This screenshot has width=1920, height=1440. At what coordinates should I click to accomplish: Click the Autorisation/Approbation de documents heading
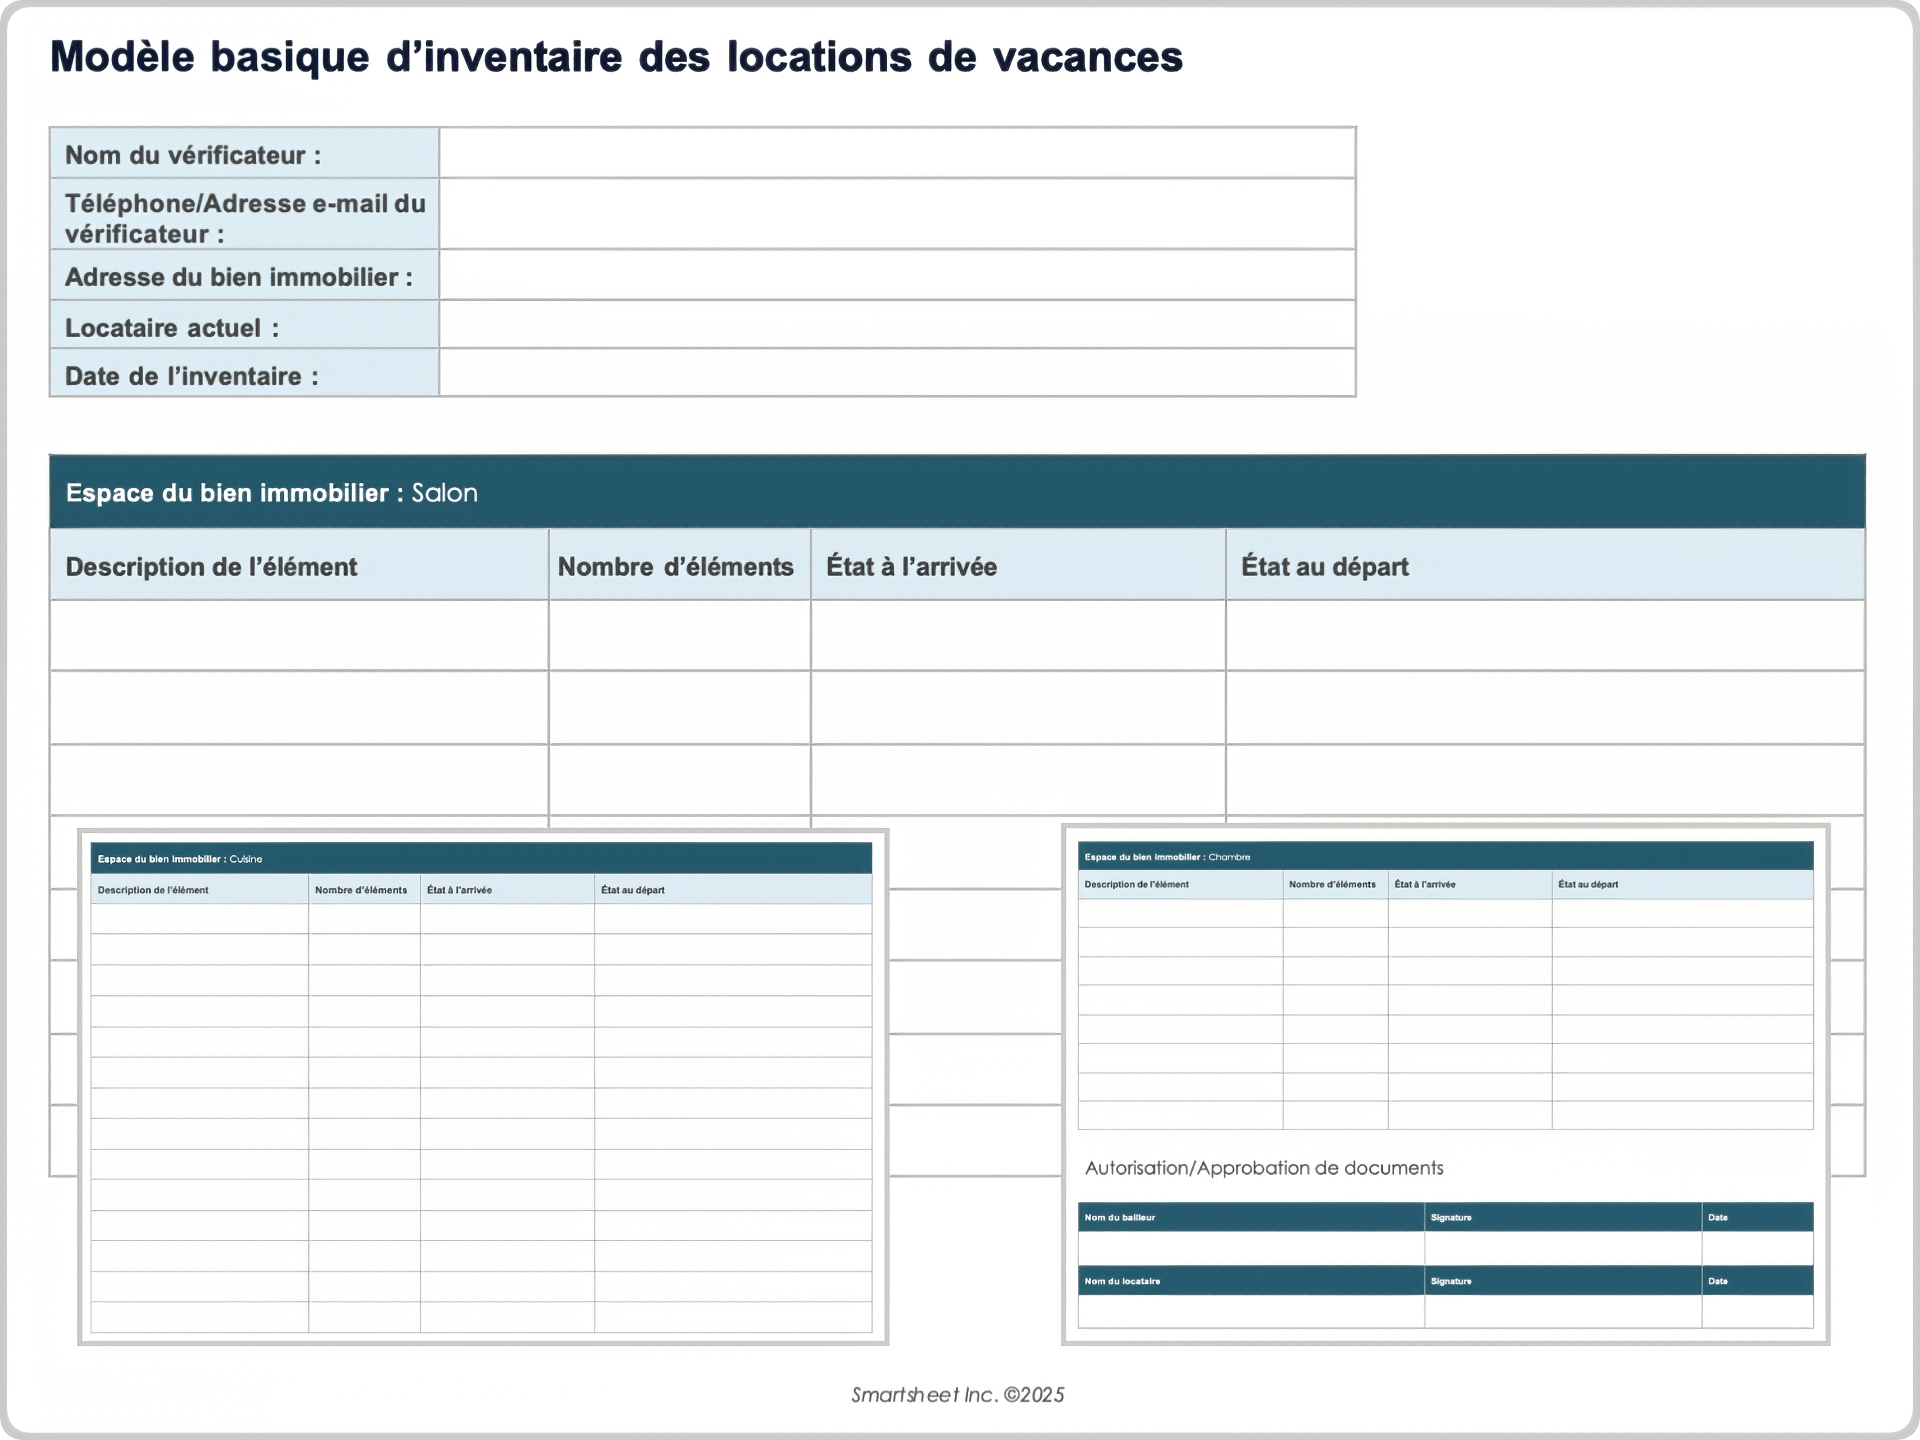point(1264,1168)
